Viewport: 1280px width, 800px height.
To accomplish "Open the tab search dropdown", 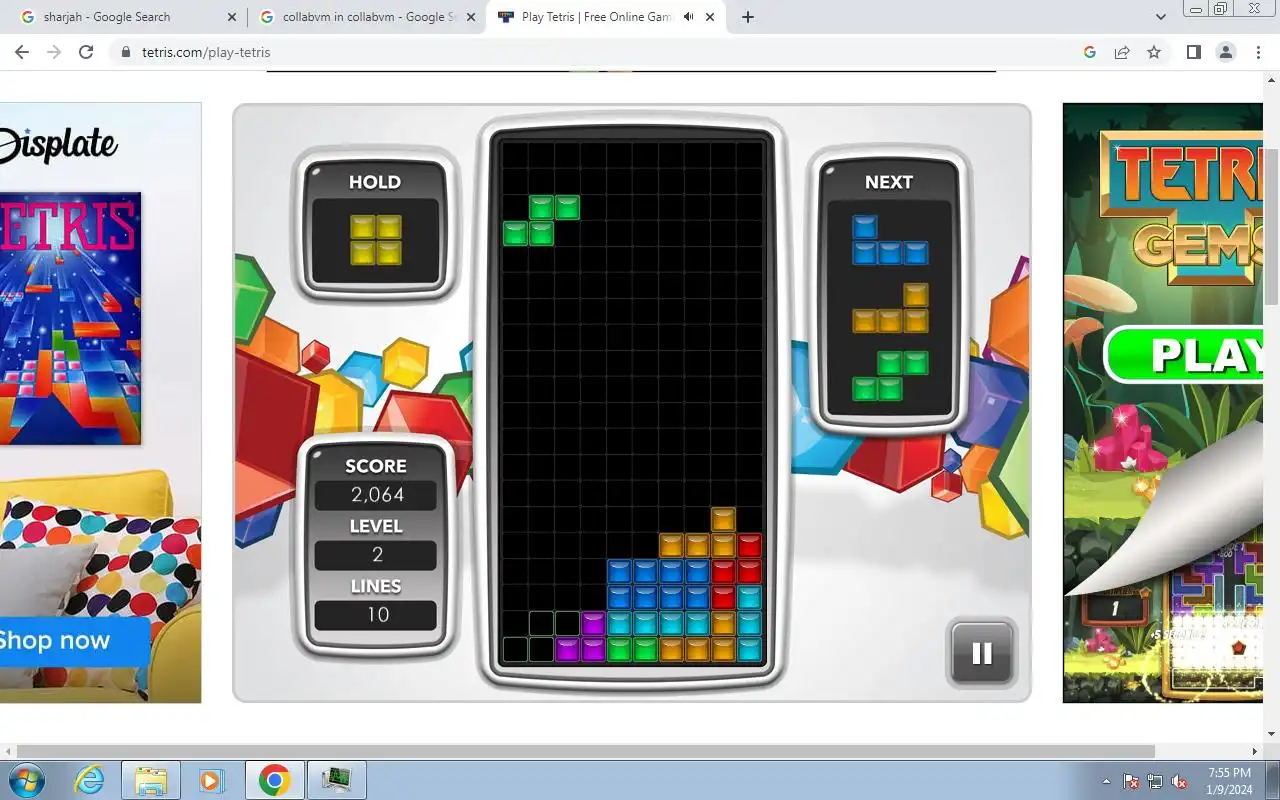I will click(1160, 17).
